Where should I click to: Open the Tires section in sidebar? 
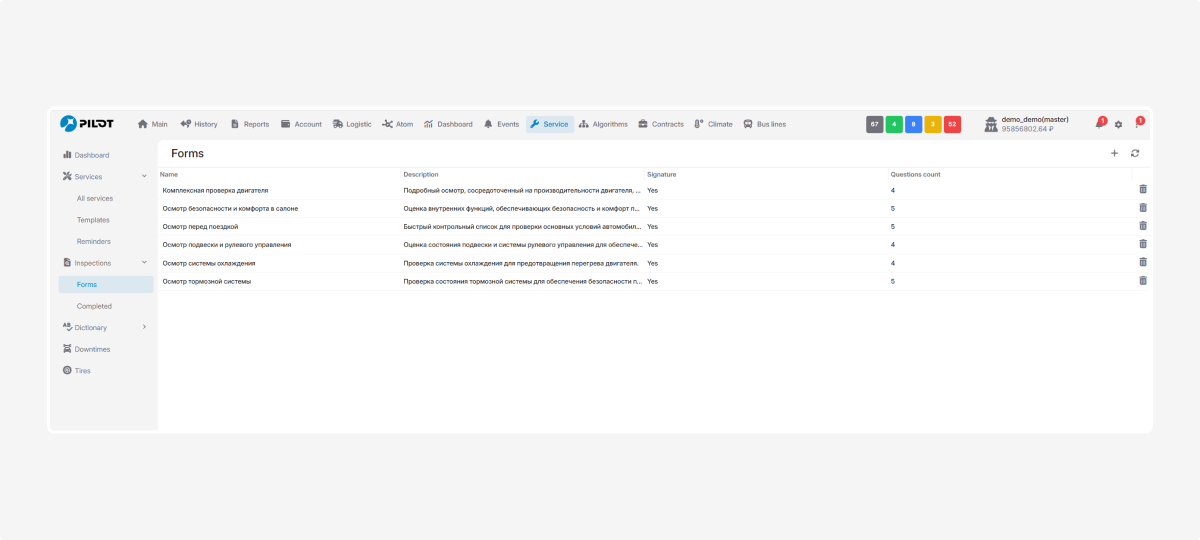tap(82, 371)
